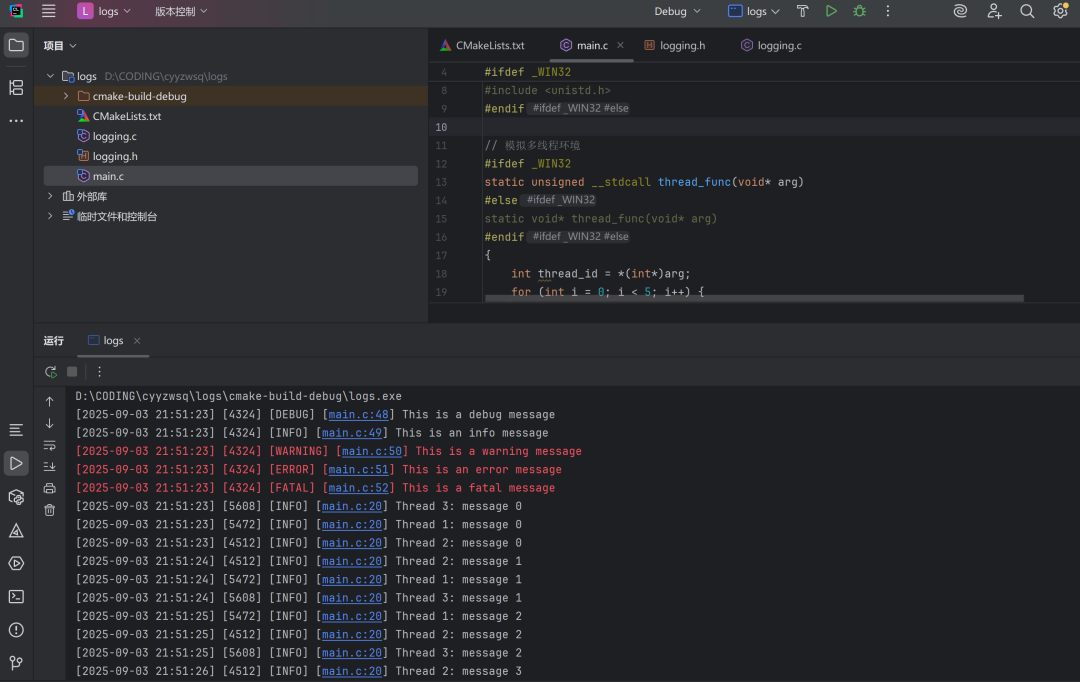Show more tool windows ellipsis
The height and width of the screenshot is (682, 1080).
click(x=16, y=121)
